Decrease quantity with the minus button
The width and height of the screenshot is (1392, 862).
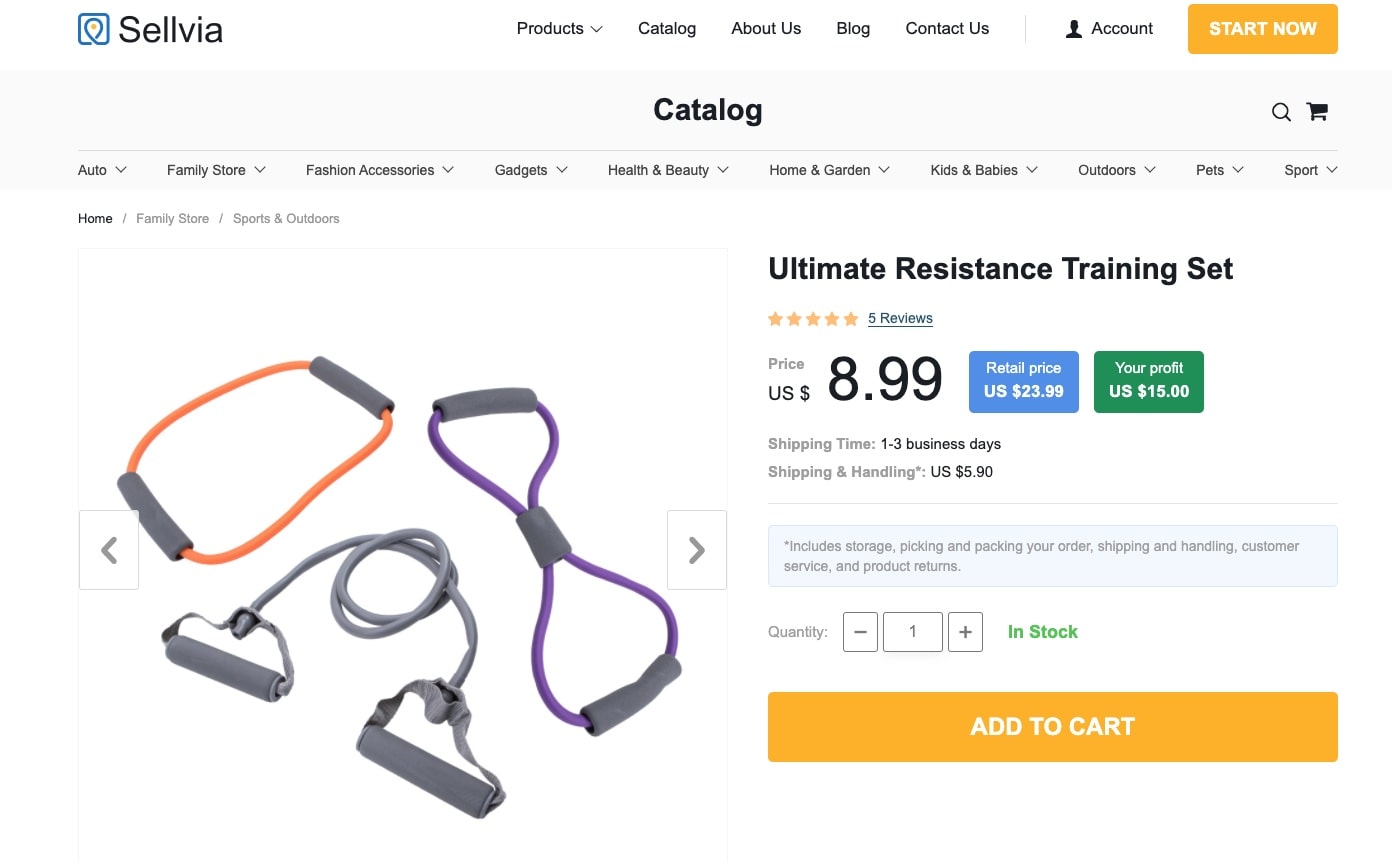[860, 632]
